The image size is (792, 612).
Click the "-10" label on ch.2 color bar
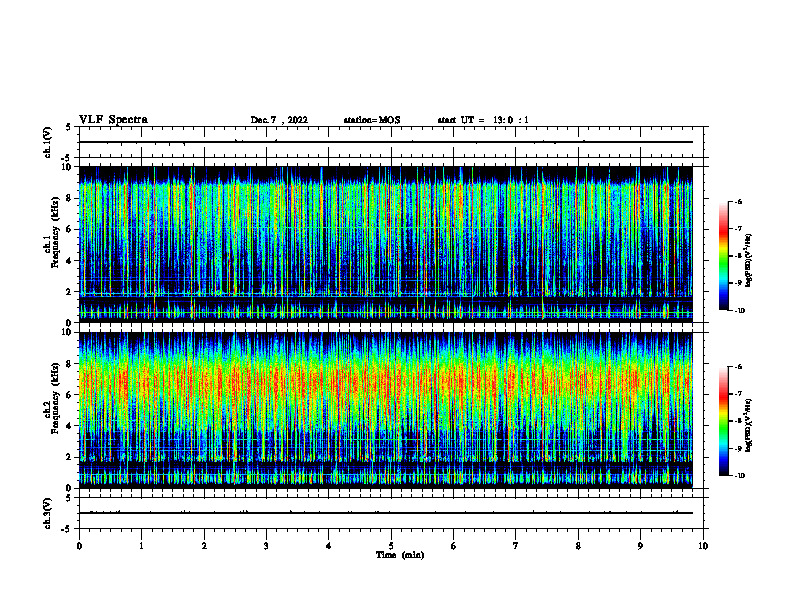740,476
